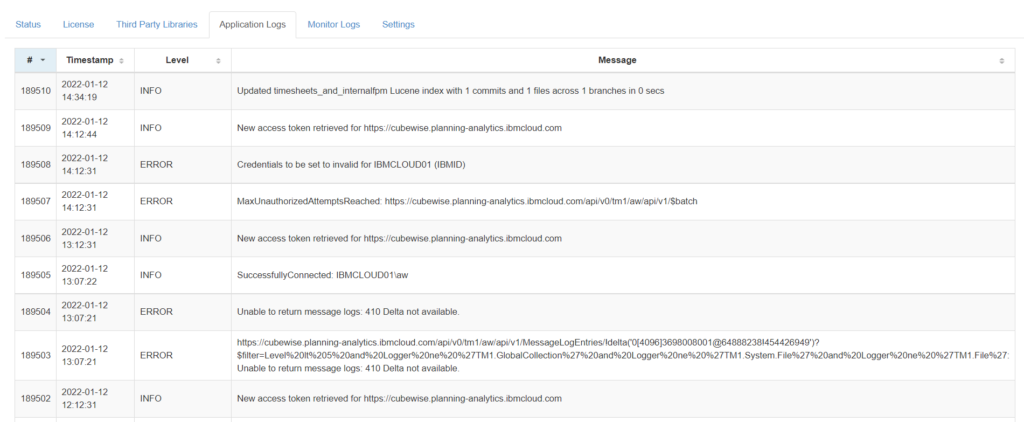The image size is (1024, 422).
Task: Select log entry number 189510
Action: (35, 91)
